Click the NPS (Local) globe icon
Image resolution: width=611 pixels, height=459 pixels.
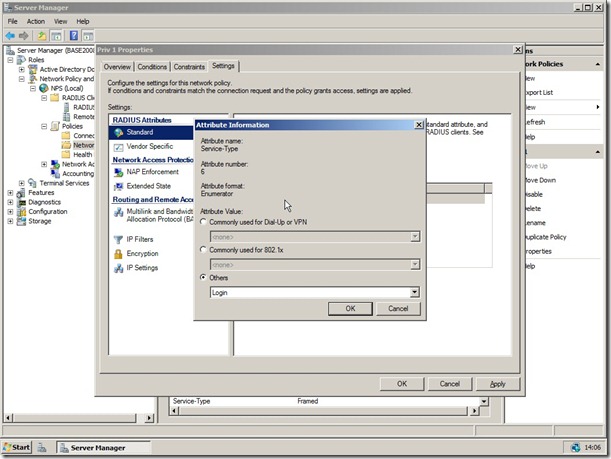[x=44, y=88]
